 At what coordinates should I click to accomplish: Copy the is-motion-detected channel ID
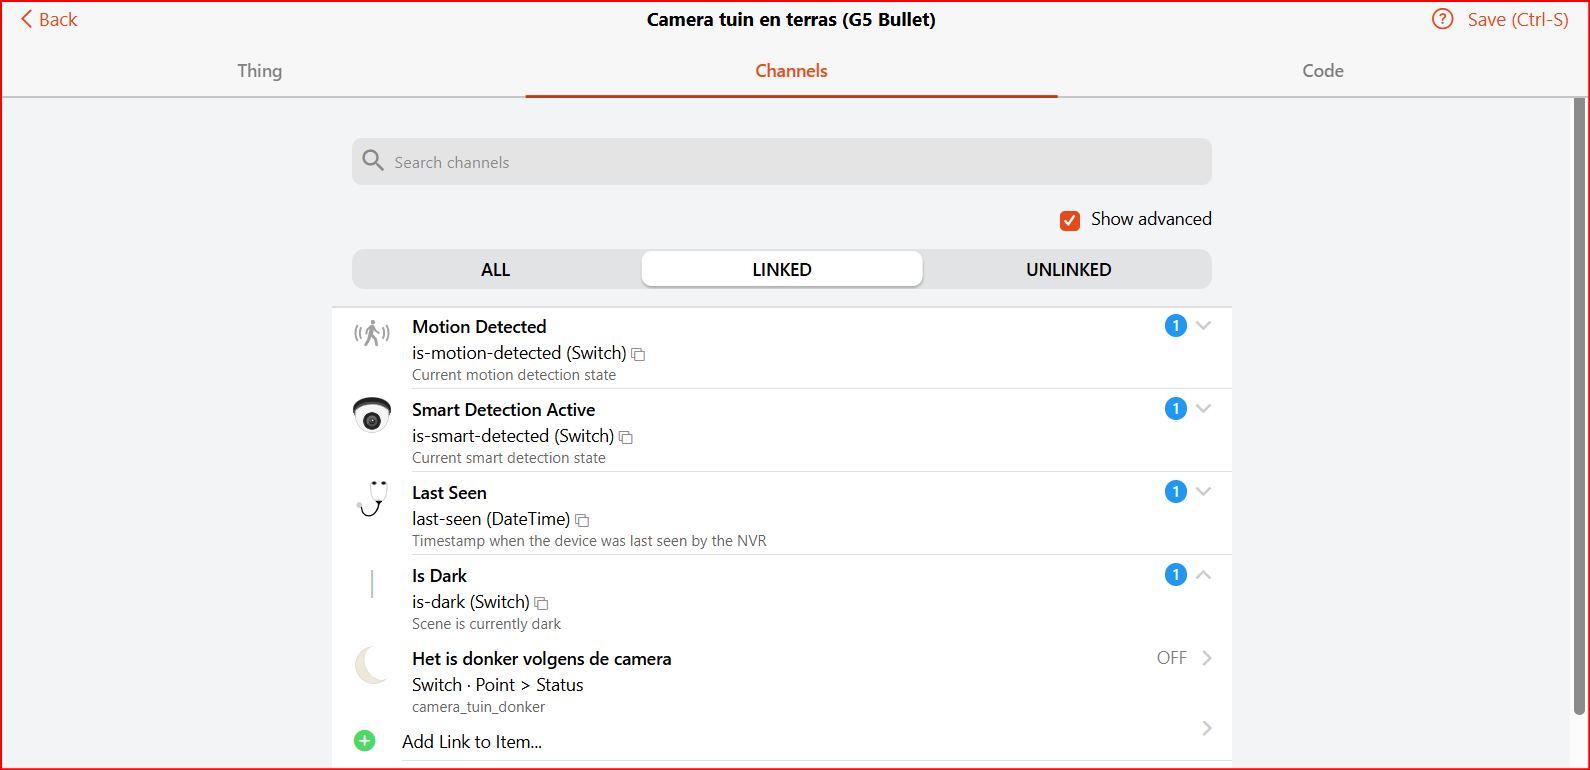(638, 355)
